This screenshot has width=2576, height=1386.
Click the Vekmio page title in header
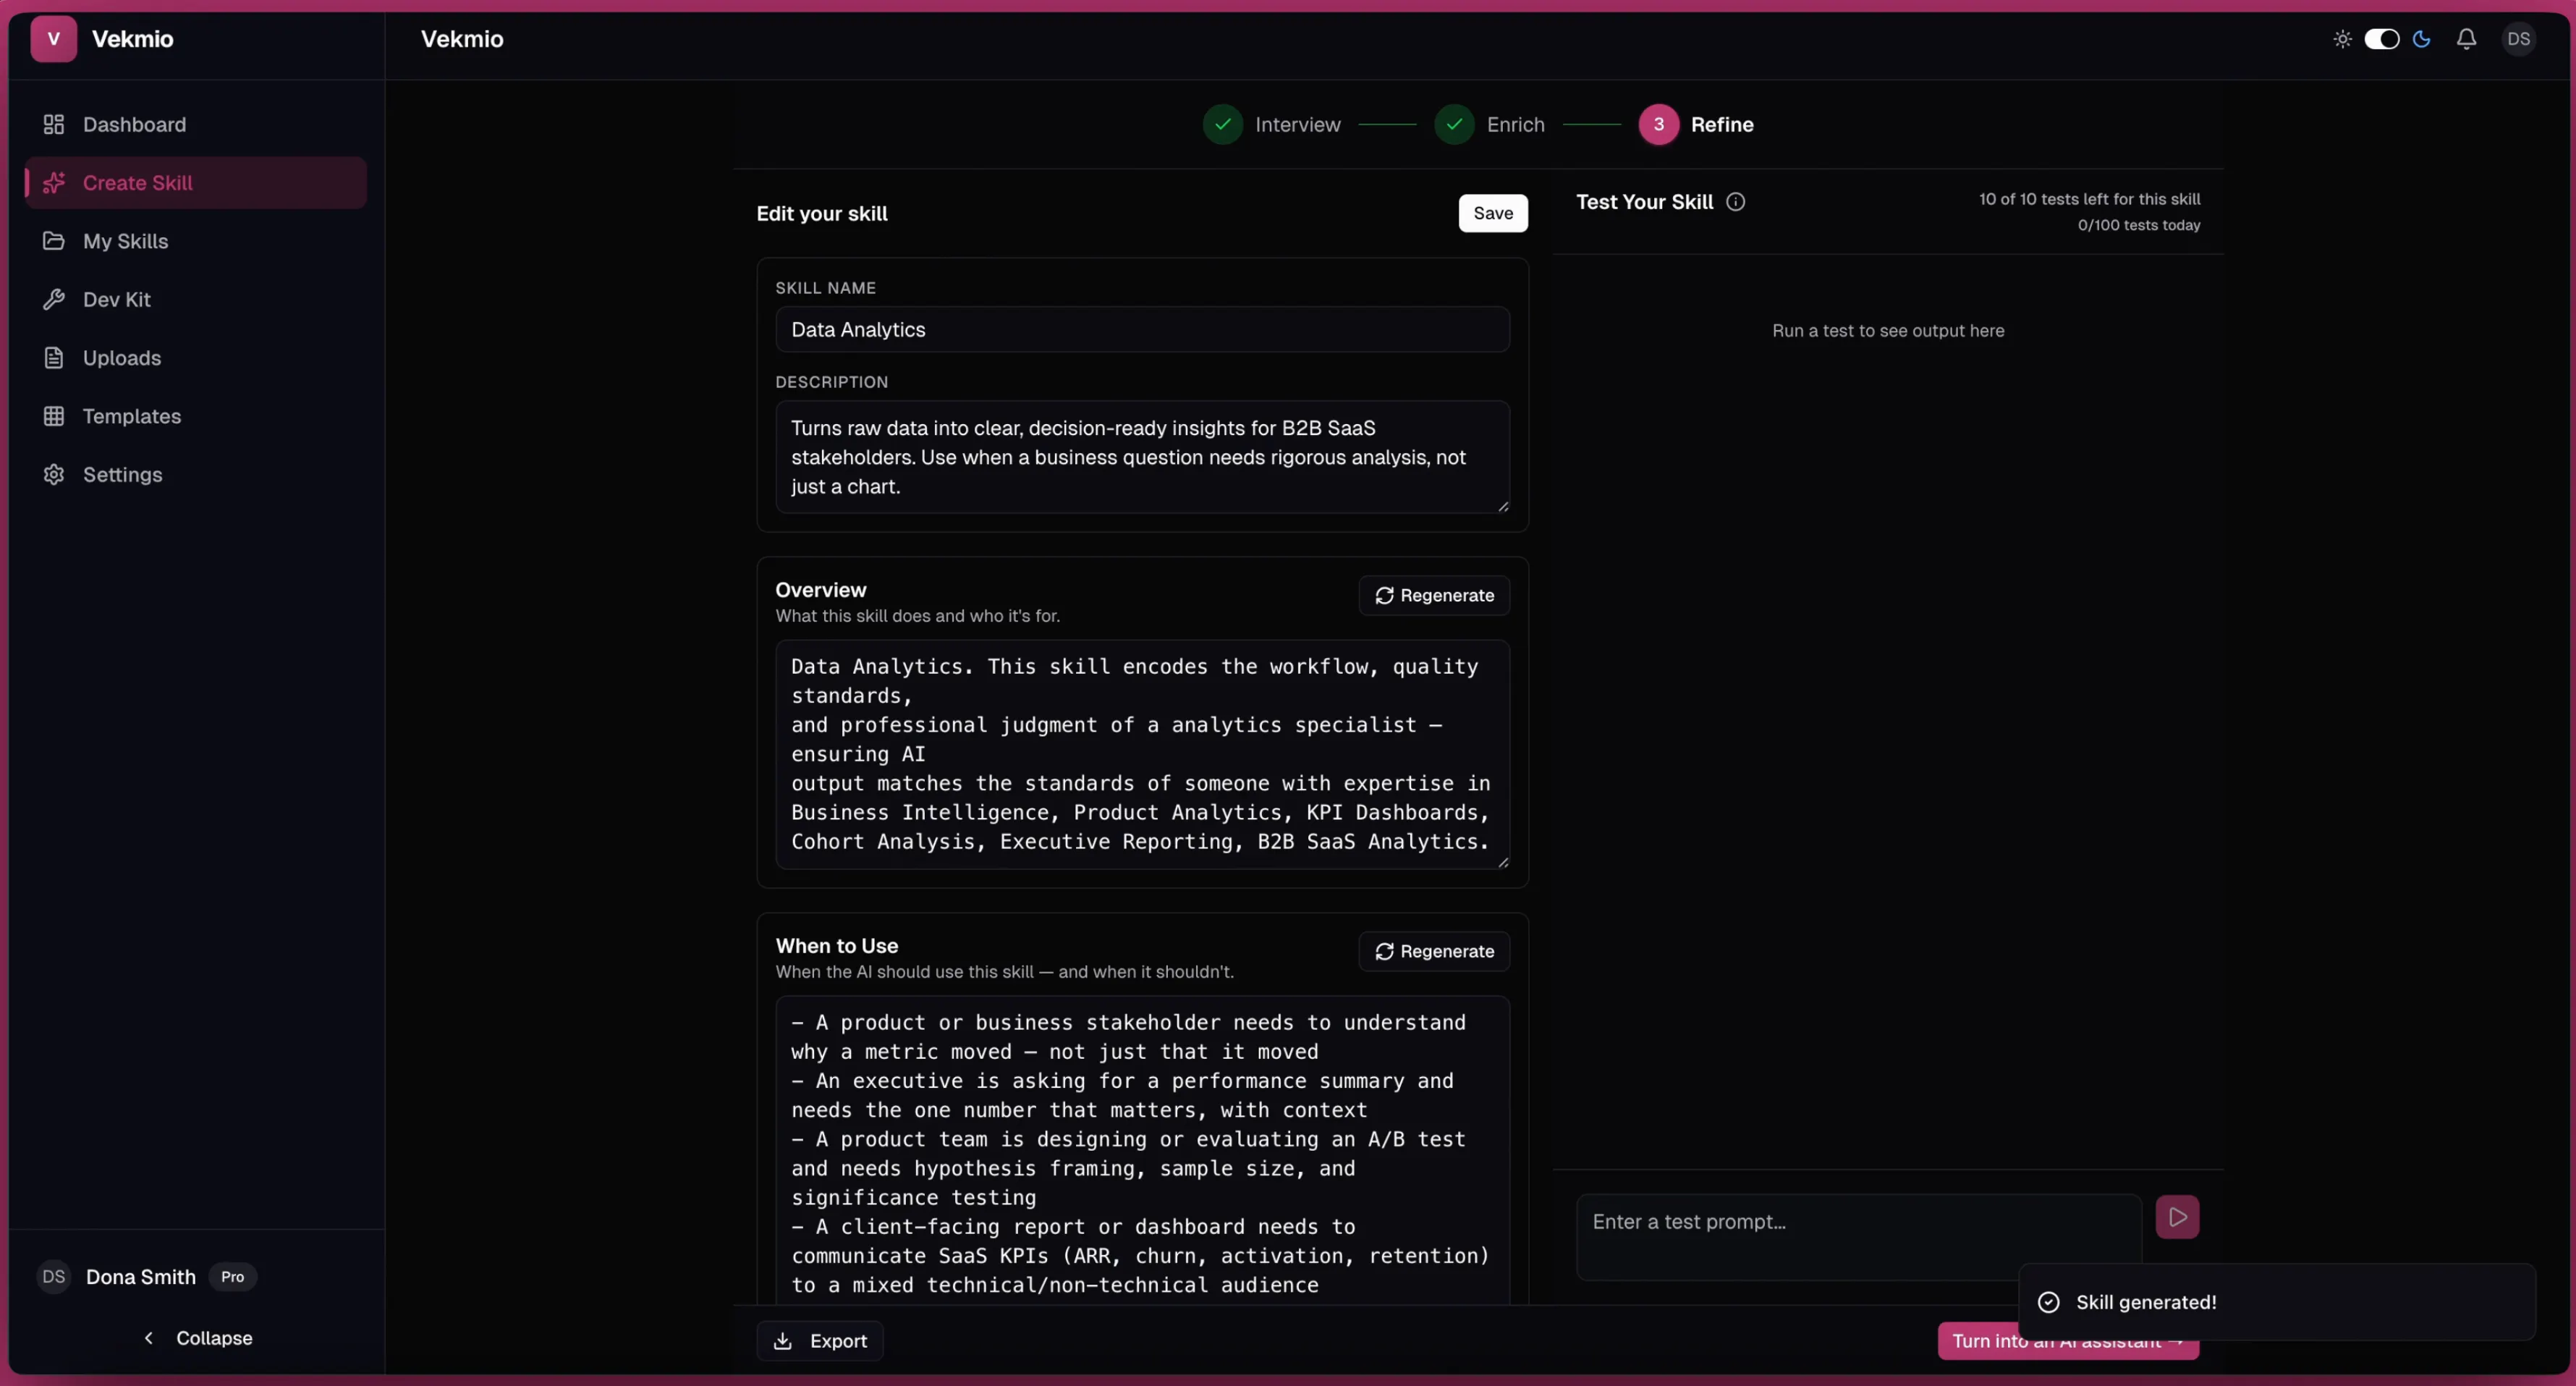462,39
